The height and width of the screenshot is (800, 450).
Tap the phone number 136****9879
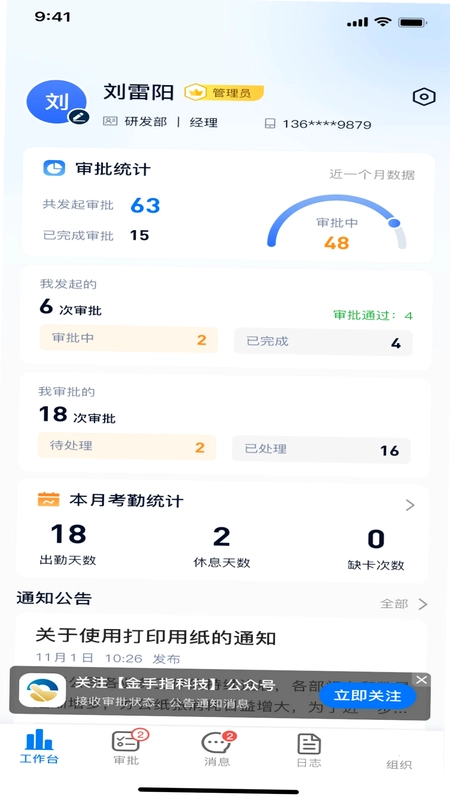pos(327,124)
